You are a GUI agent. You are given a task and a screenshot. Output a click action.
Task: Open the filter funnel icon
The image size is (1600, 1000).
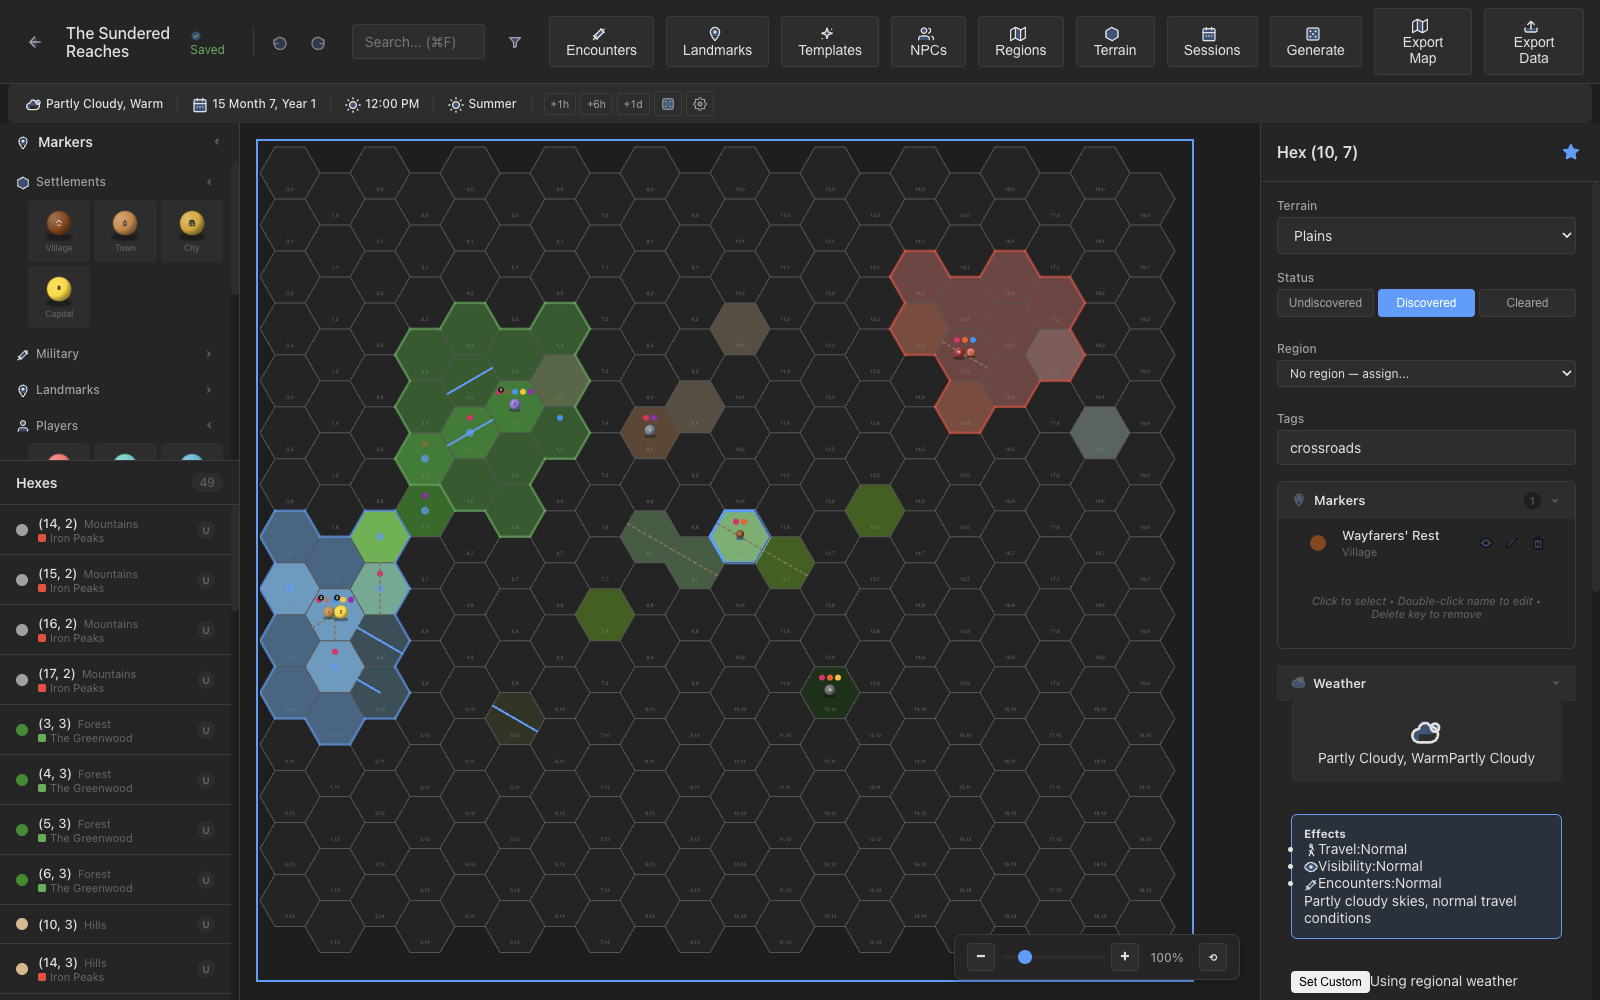(515, 43)
